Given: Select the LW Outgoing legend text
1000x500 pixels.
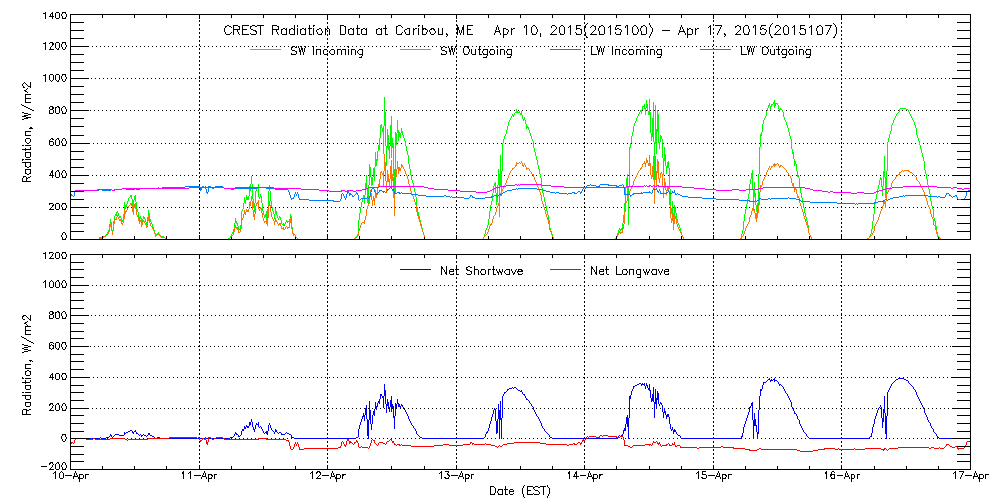Looking at the screenshot, I should point(775,51).
